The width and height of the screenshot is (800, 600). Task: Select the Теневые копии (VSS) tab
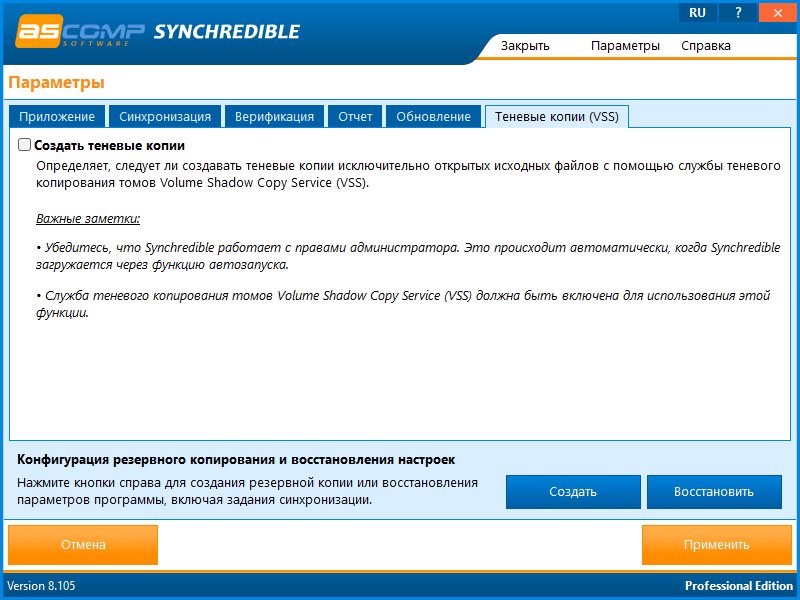pos(557,116)
